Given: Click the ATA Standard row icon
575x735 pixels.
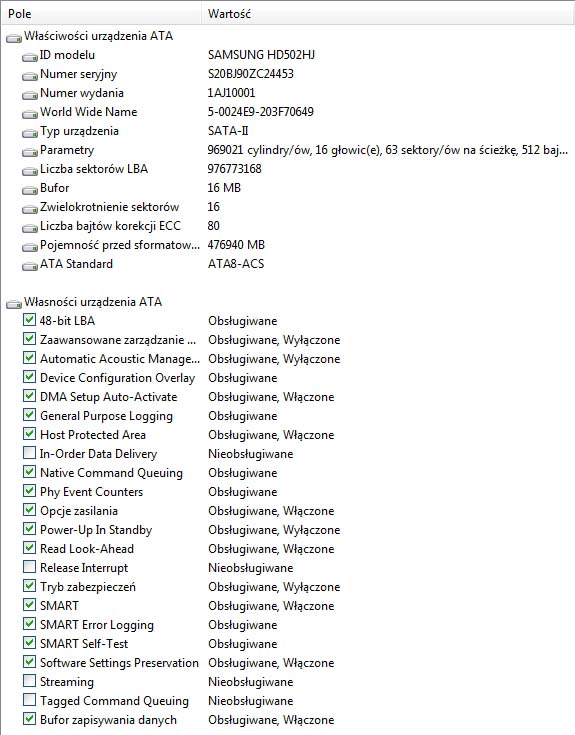Looking at the screenshot, I should [x=30, y=266].
